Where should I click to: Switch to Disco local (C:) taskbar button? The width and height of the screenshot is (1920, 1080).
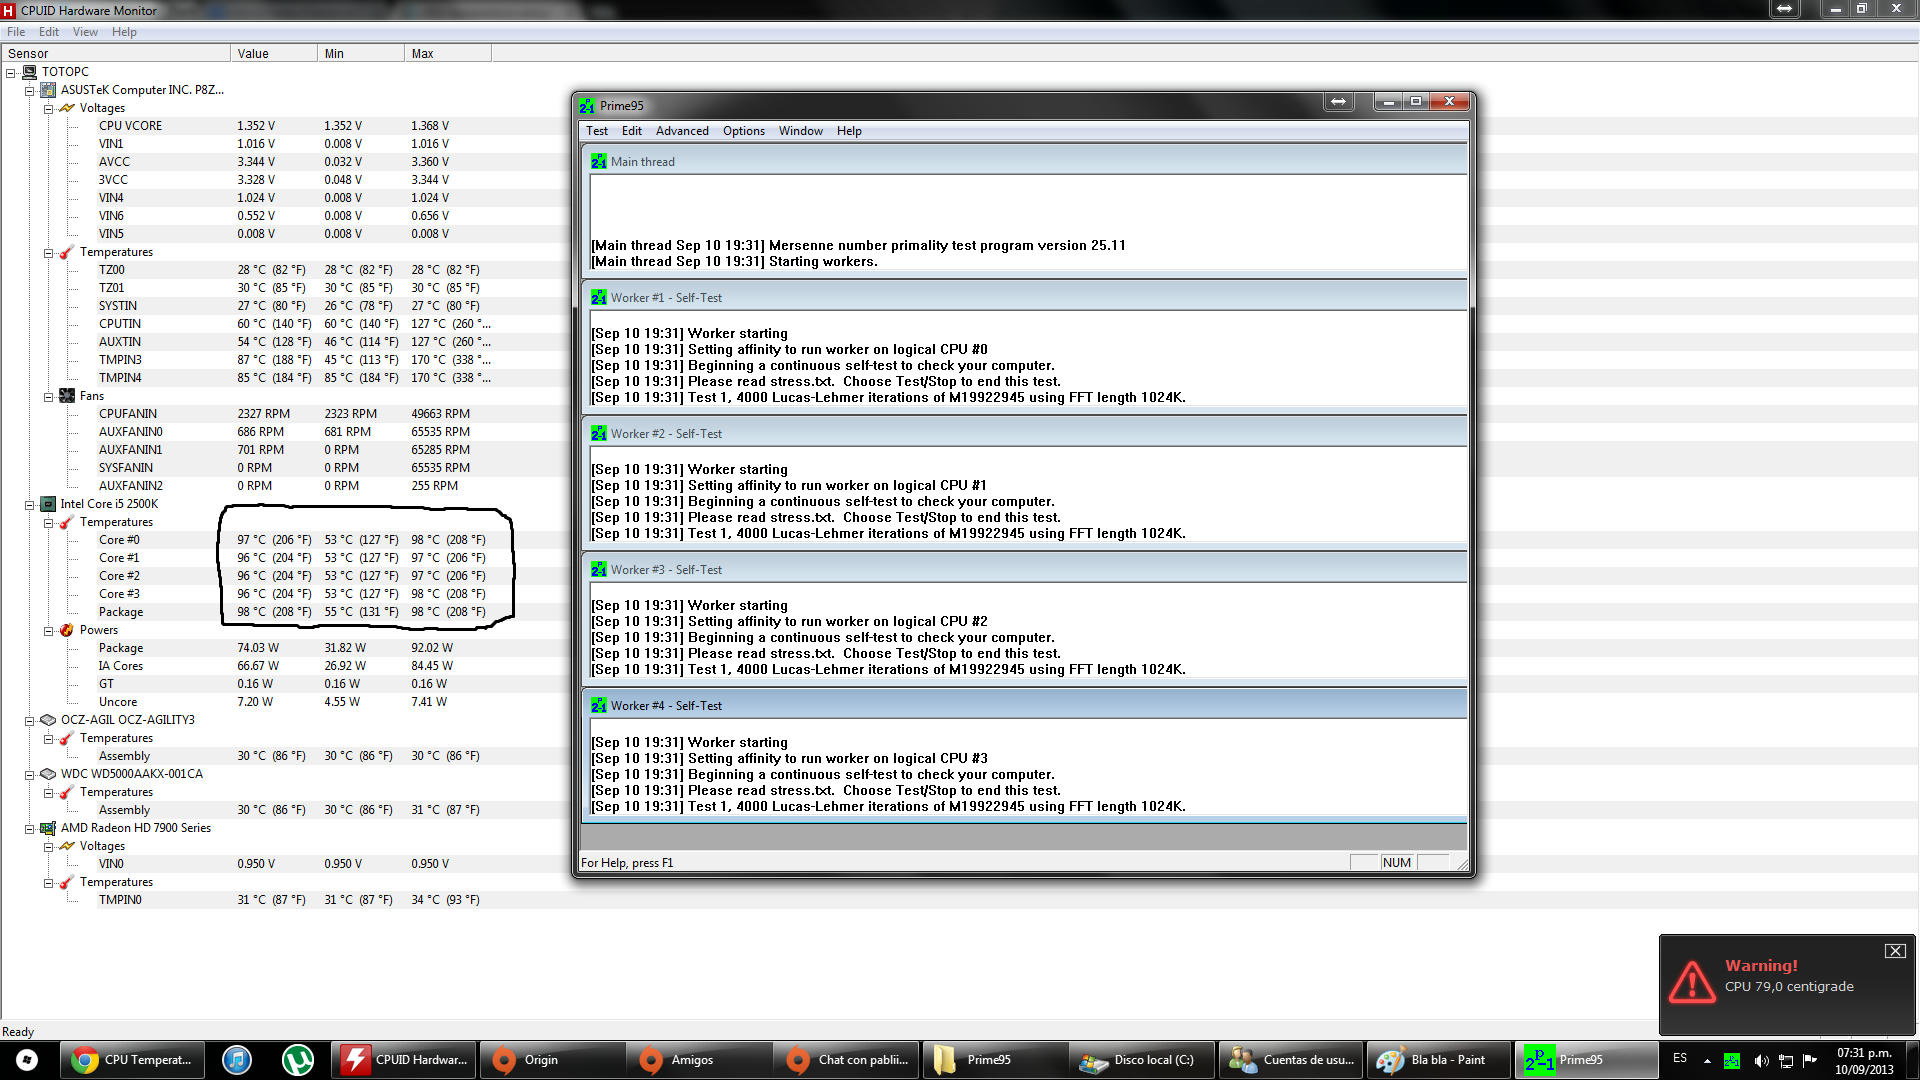[x=1141, y=1059]
